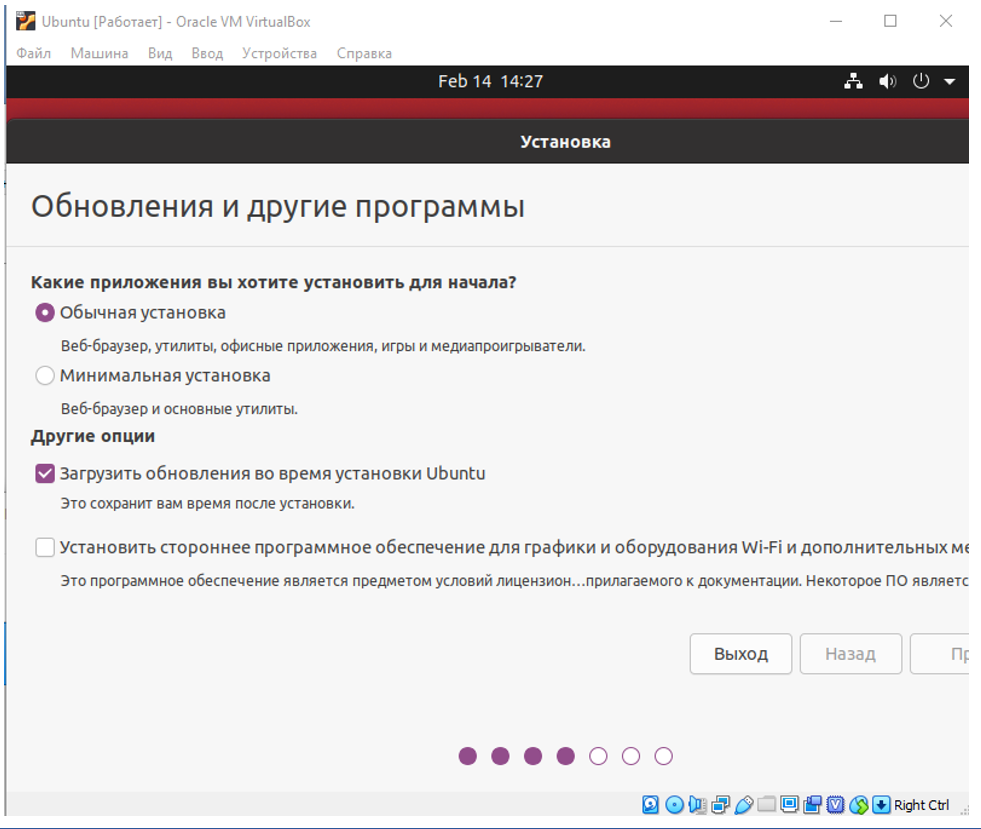This screenshot has height=829, width=981.
Task: Open the 'Устройства' menu
Action: [280, 53]
